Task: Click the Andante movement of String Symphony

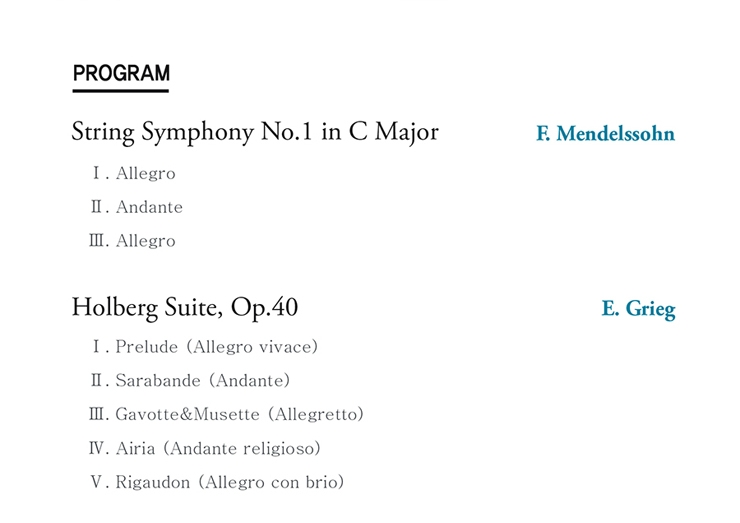Action: (149, 208)
